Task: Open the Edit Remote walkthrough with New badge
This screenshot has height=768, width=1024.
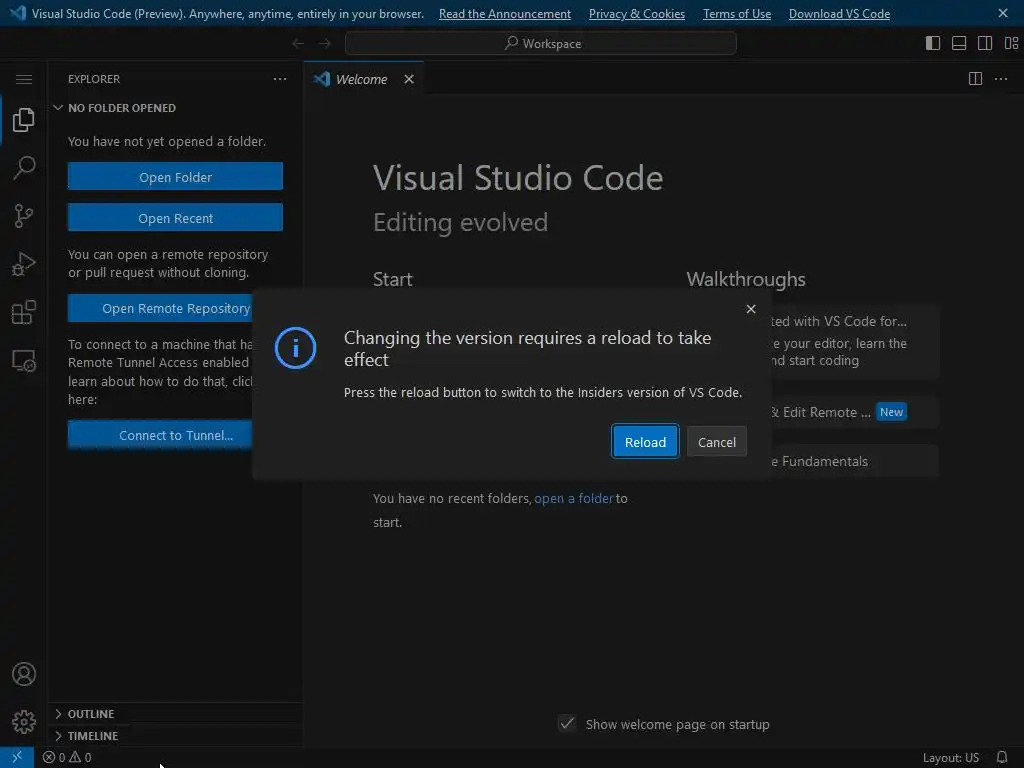Action: (x=854, y=412)
